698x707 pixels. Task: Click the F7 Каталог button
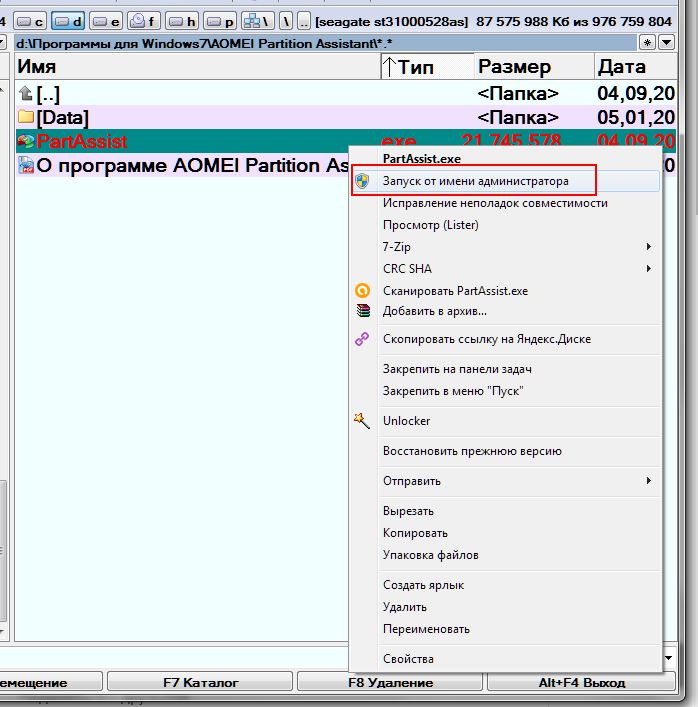click(200, 683)
